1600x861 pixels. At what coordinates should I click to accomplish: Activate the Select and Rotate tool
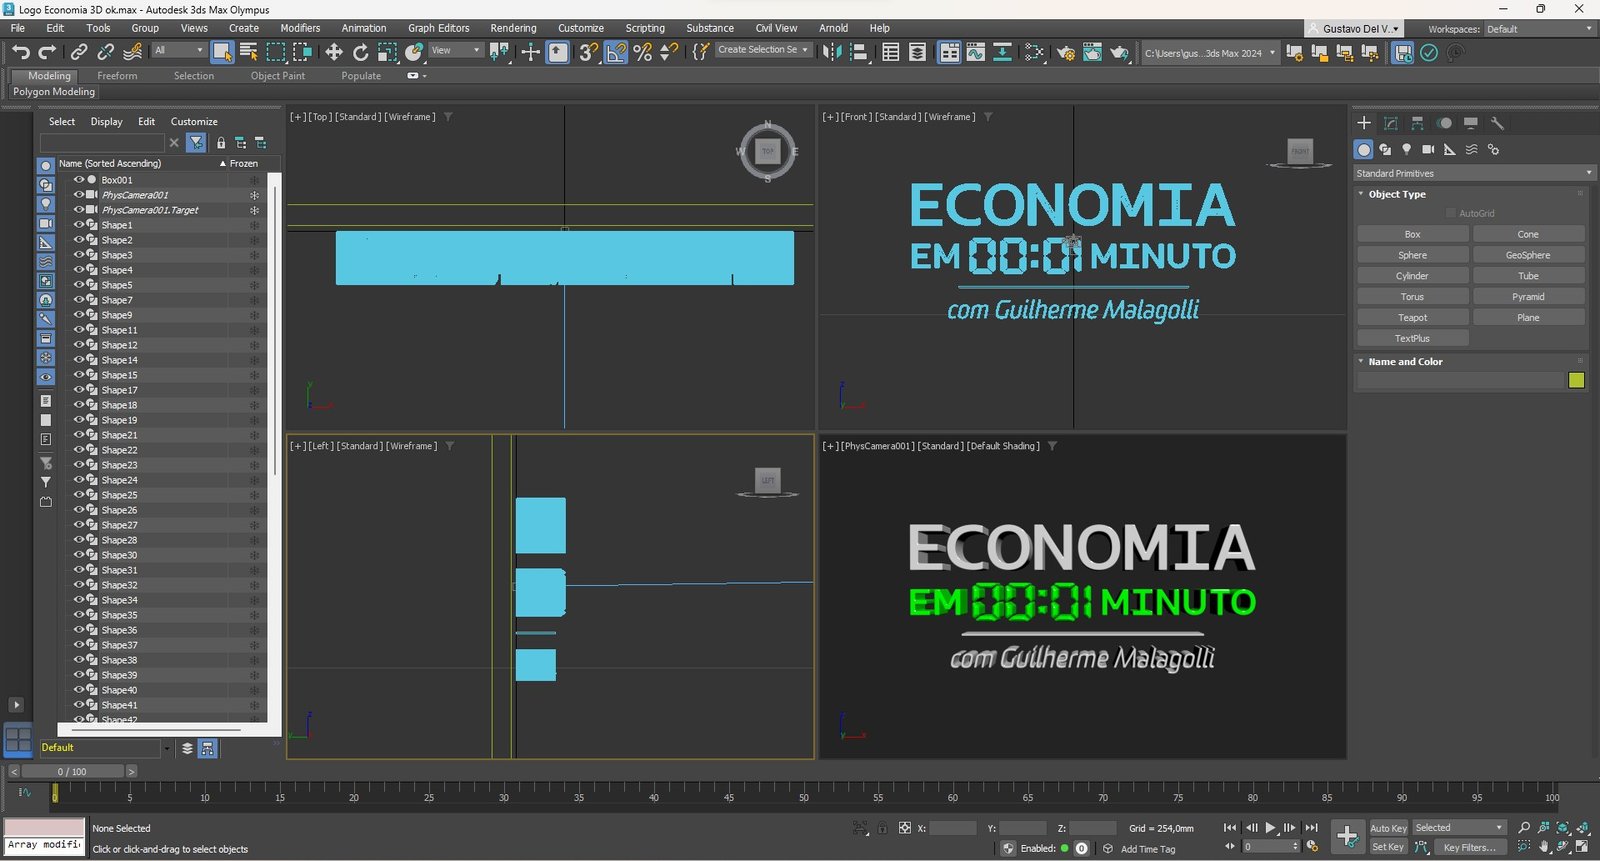[361, 52]
